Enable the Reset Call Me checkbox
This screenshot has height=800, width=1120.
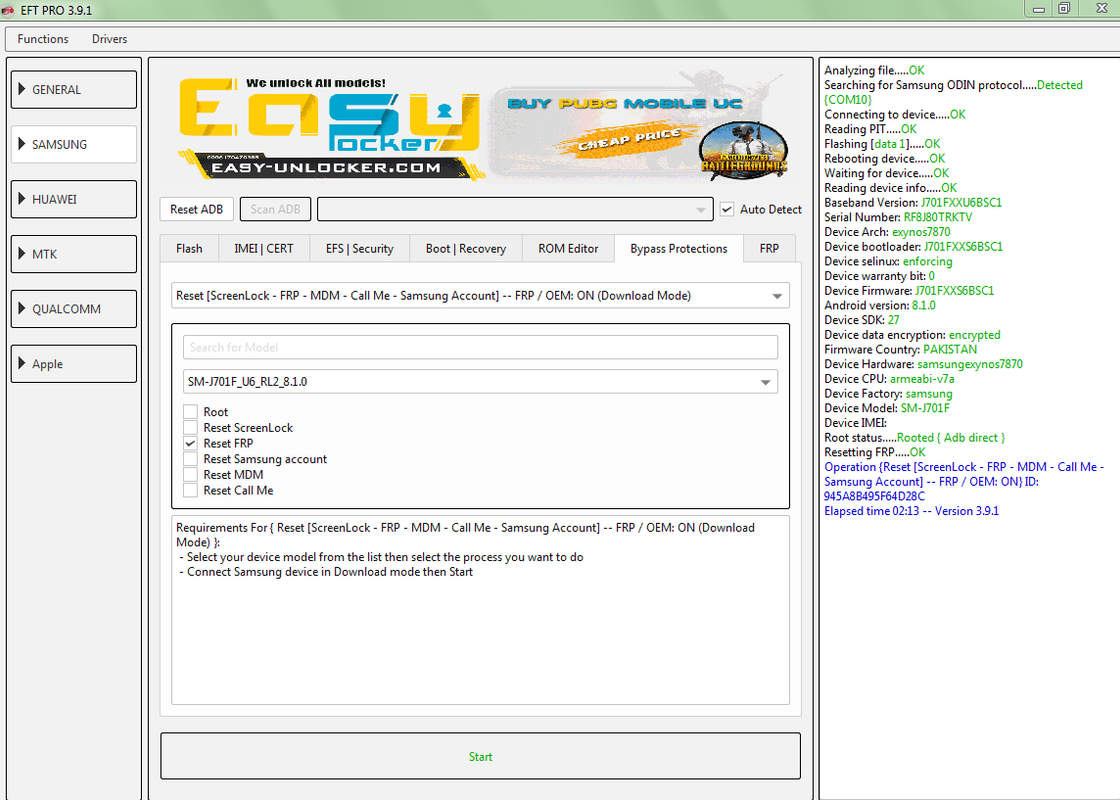pos(191,491)
